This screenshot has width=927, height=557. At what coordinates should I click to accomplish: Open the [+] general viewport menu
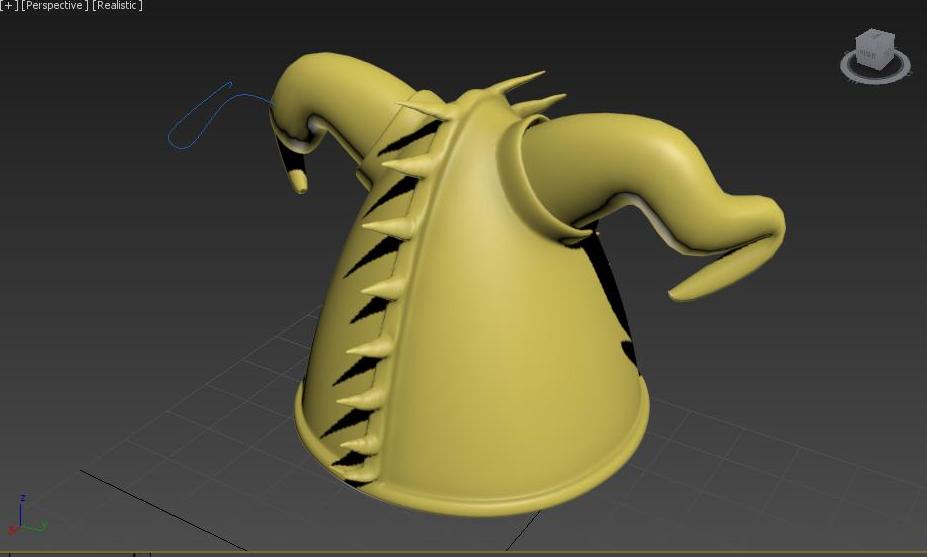coord(9,6)
